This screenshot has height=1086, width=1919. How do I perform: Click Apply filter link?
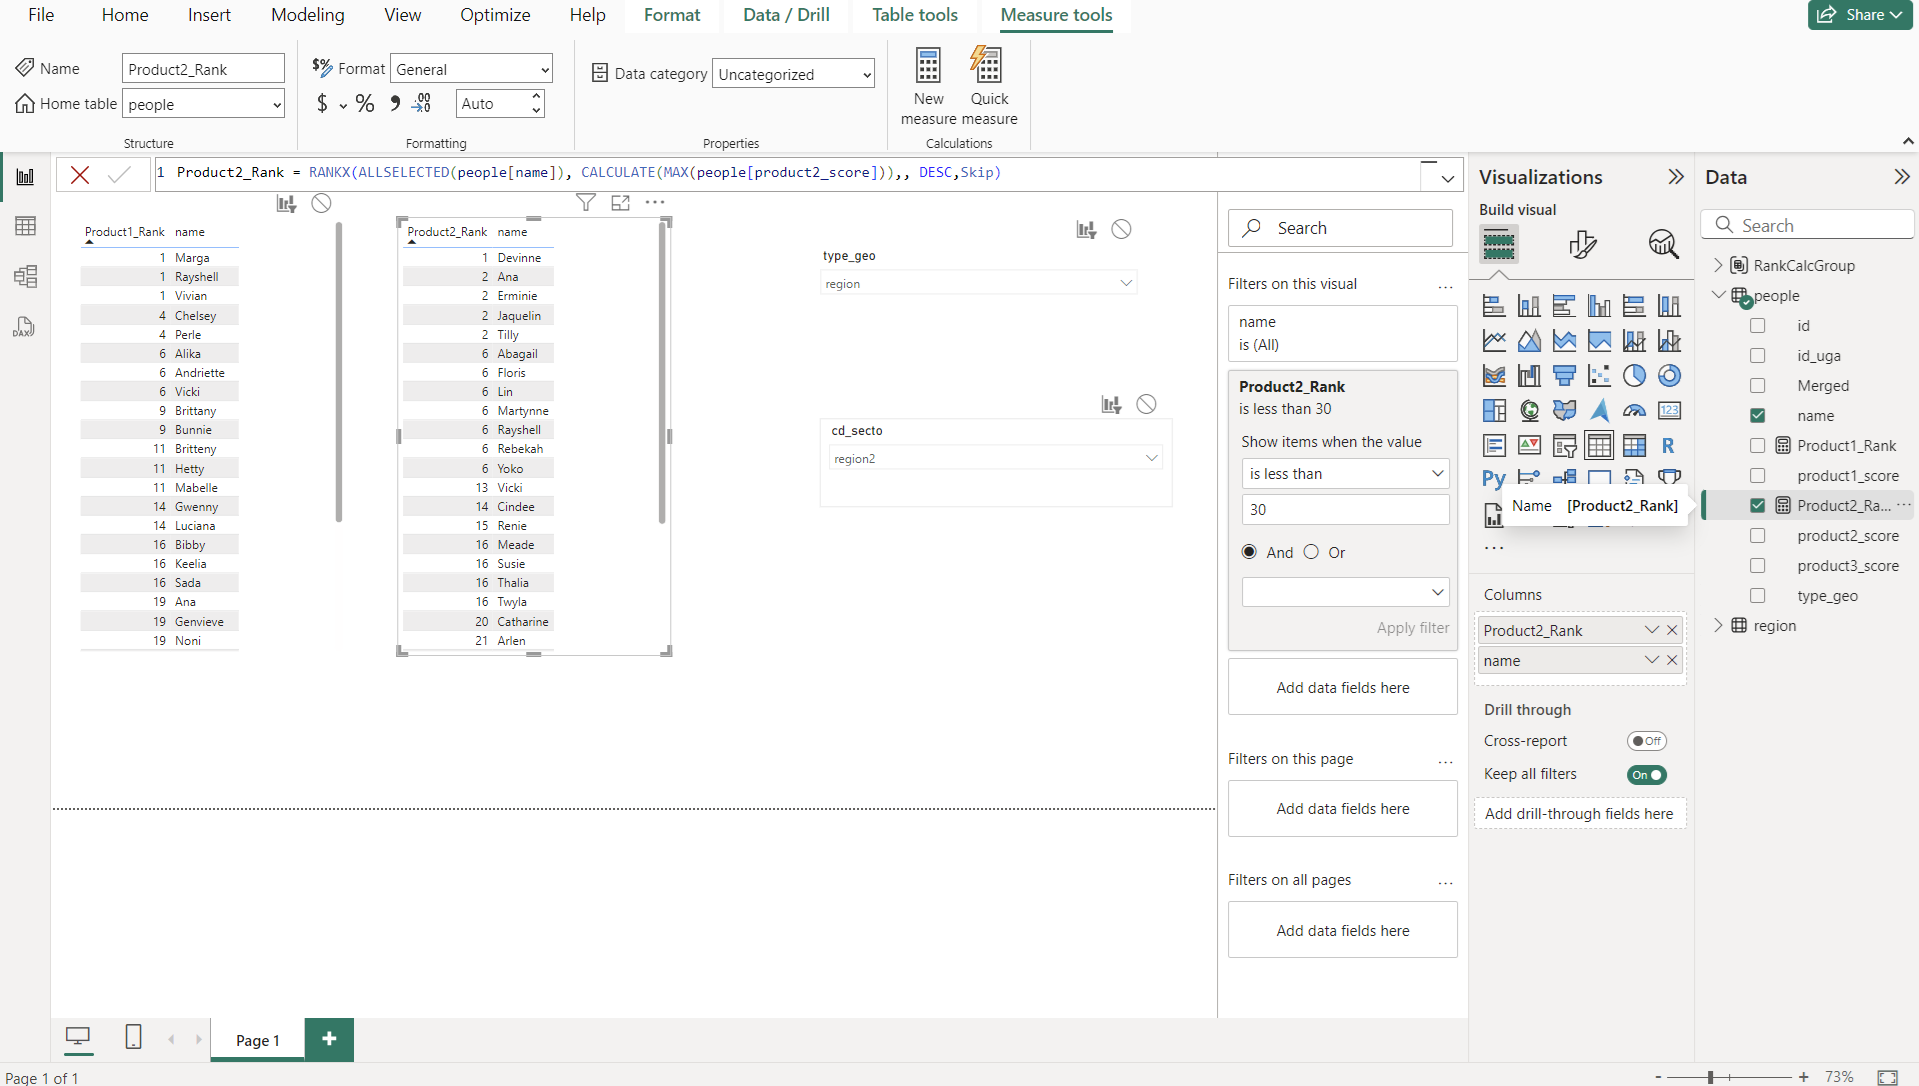(x=1412, y=628)
